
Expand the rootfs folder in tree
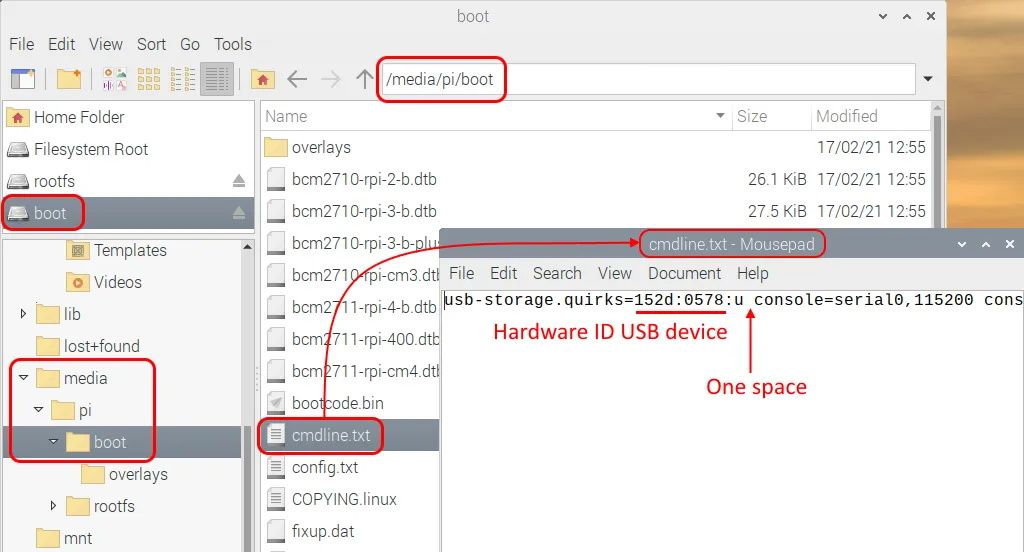pyautogui.click(x=54, y=506)
